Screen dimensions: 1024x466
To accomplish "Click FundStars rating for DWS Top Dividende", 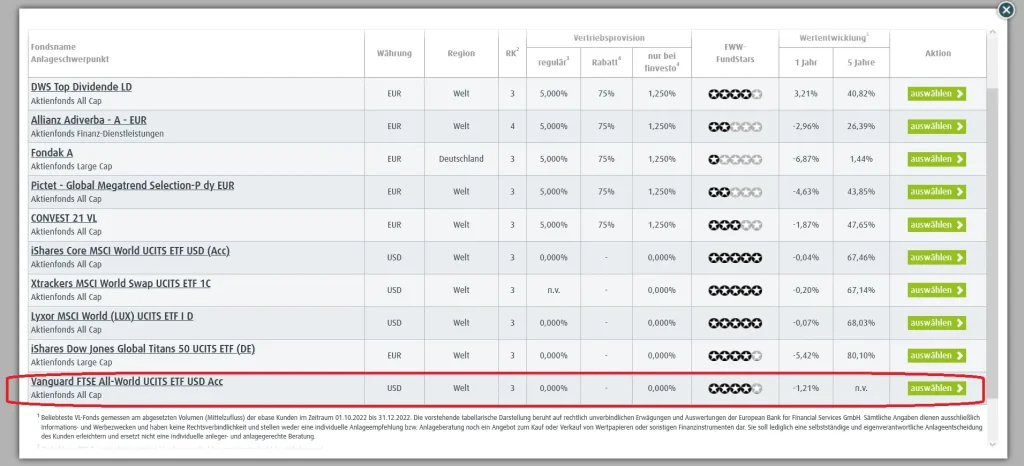I will (735, 94).
